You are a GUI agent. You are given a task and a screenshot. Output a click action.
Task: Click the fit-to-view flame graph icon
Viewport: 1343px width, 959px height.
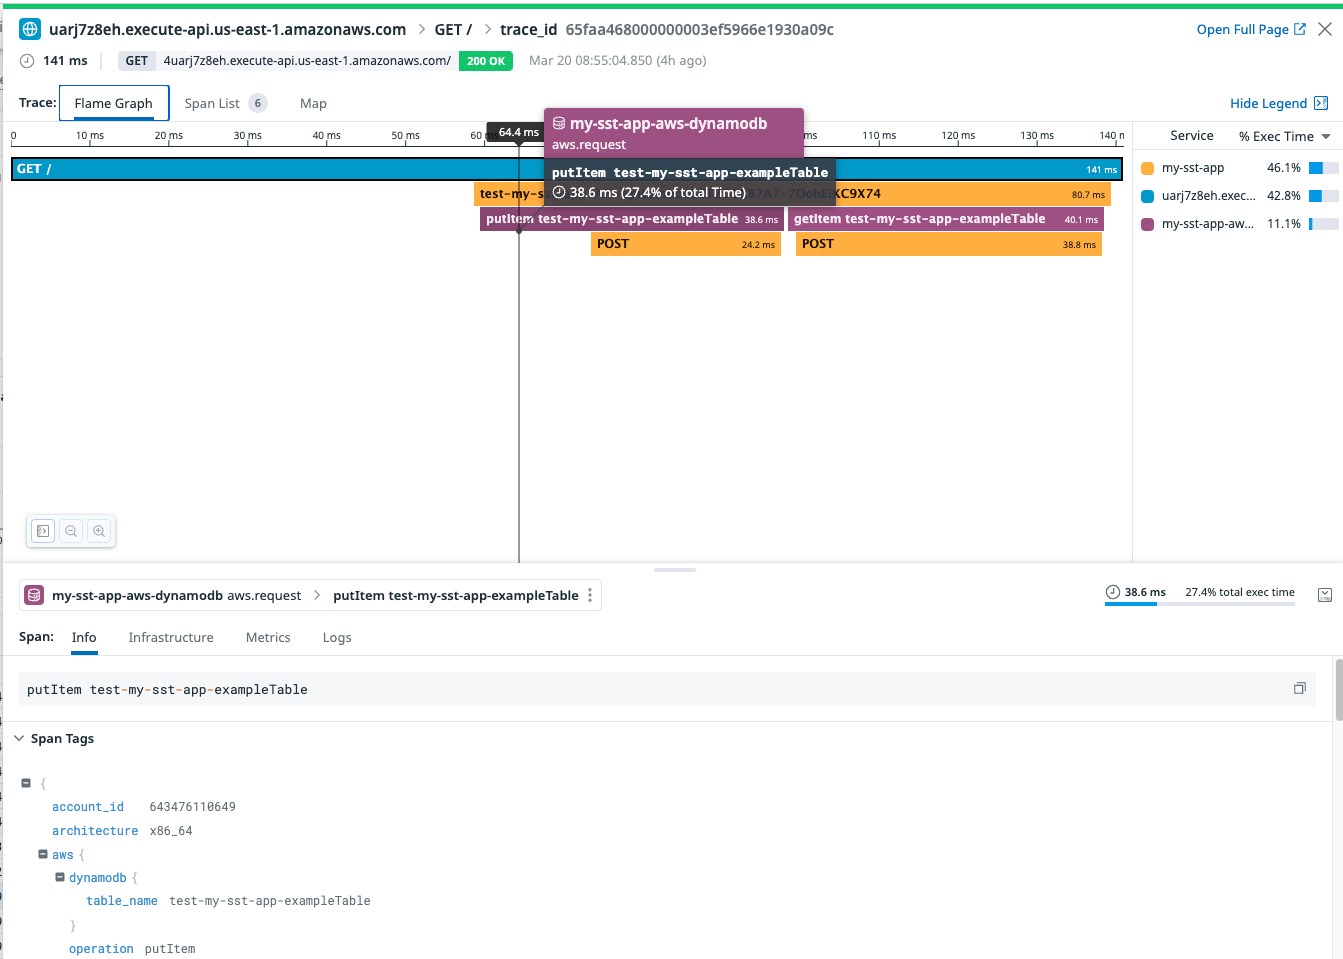(43, 531)
